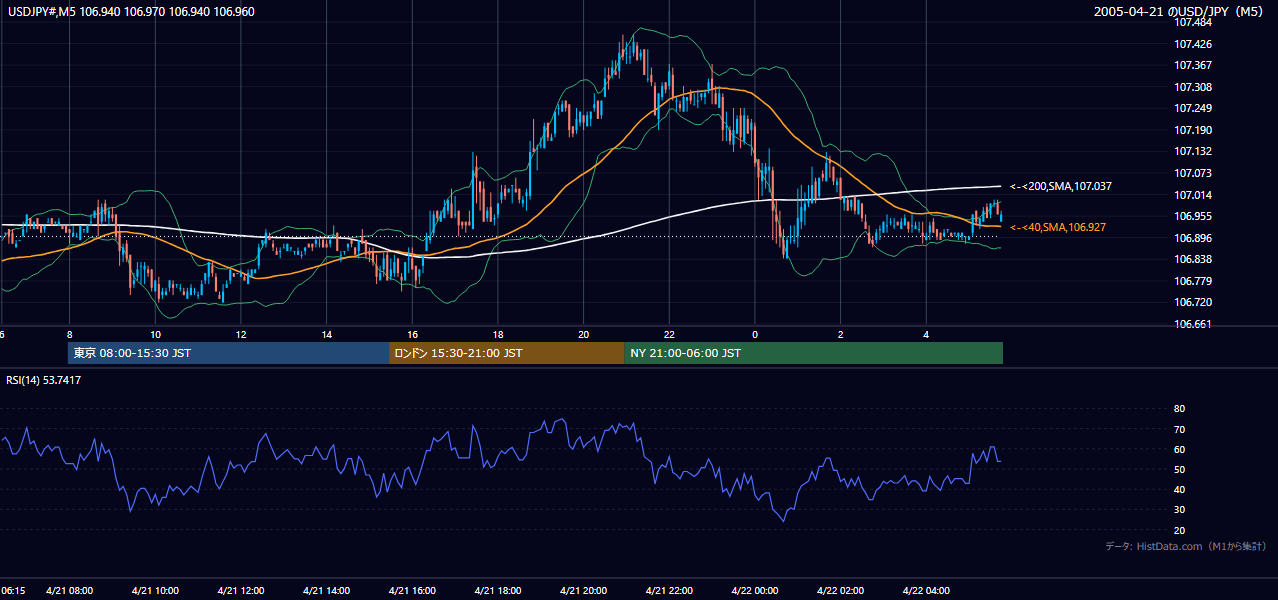Click price axis value 106.720

coord(1193,302)
